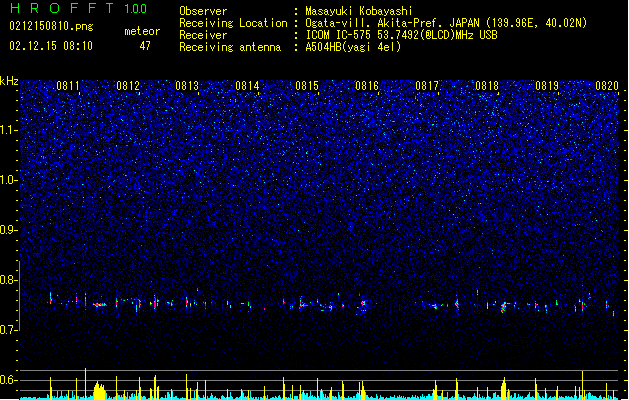
Task: Click the 1.1 kHz frequency label
Action: point(8,130)
